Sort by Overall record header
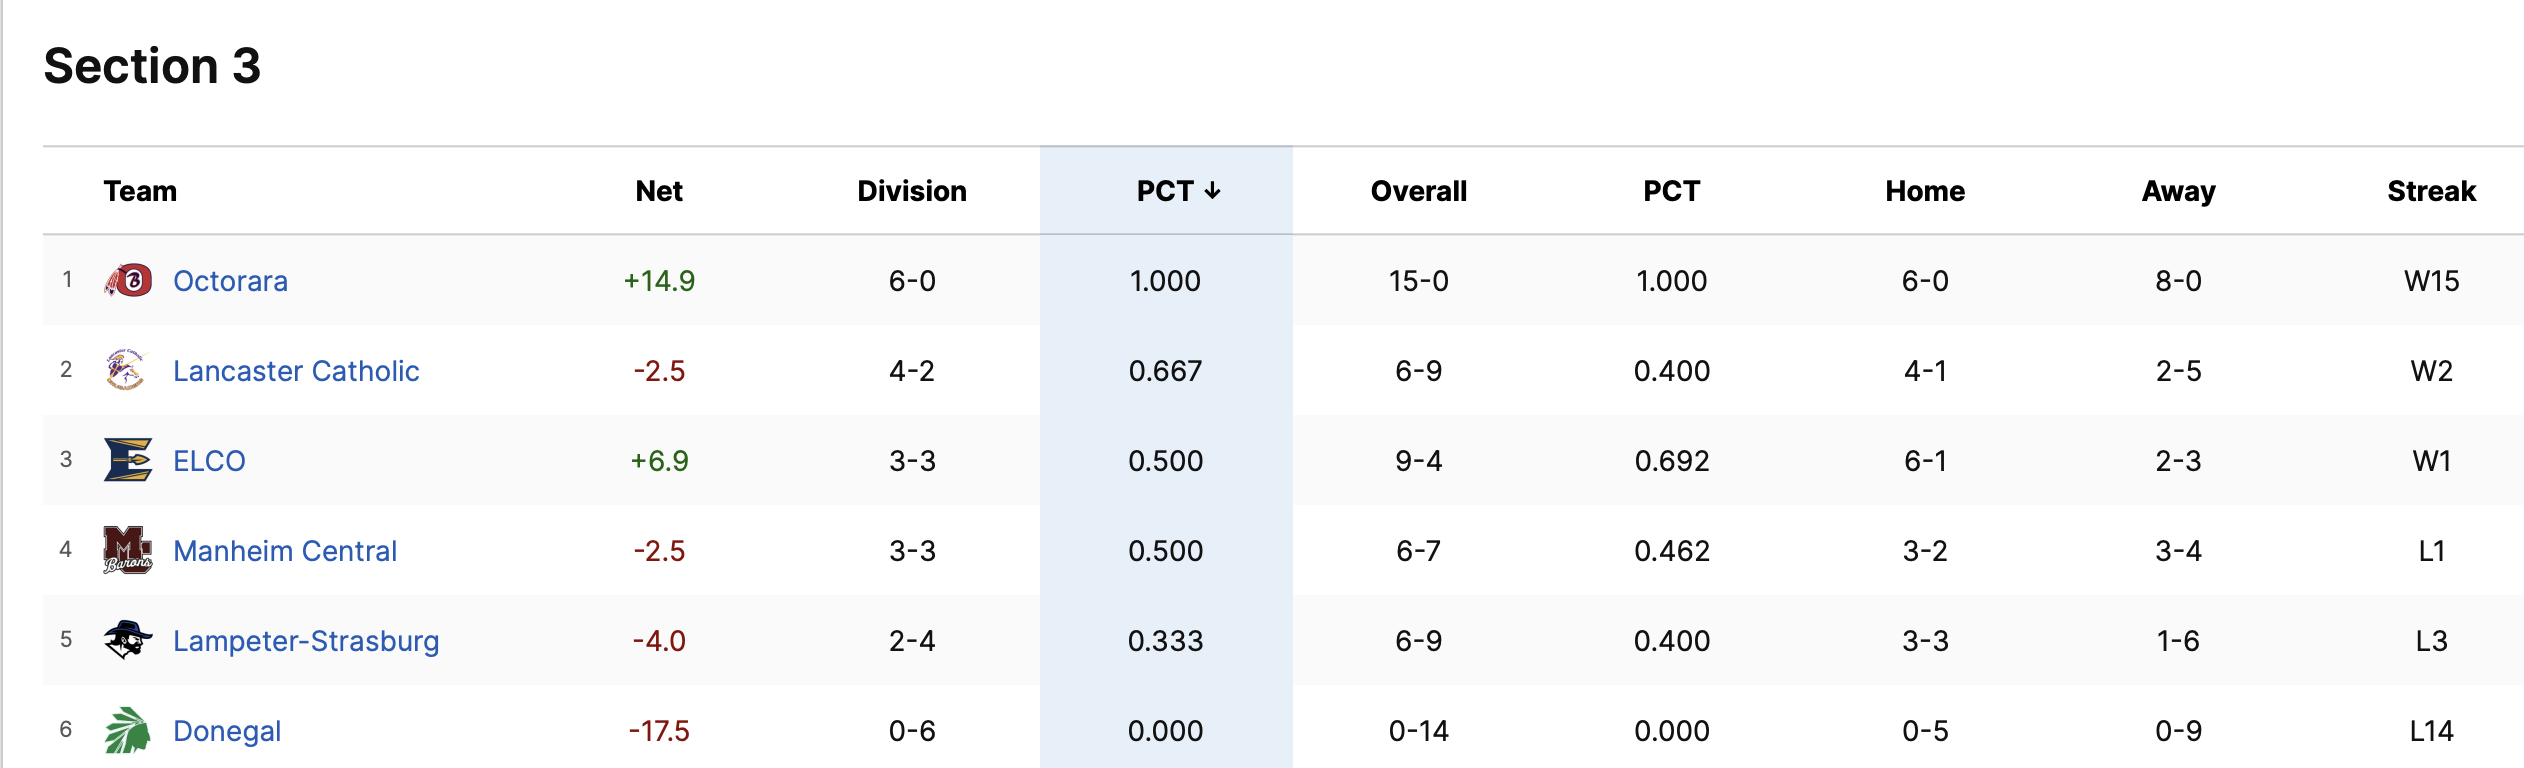 click(1418, 191)
